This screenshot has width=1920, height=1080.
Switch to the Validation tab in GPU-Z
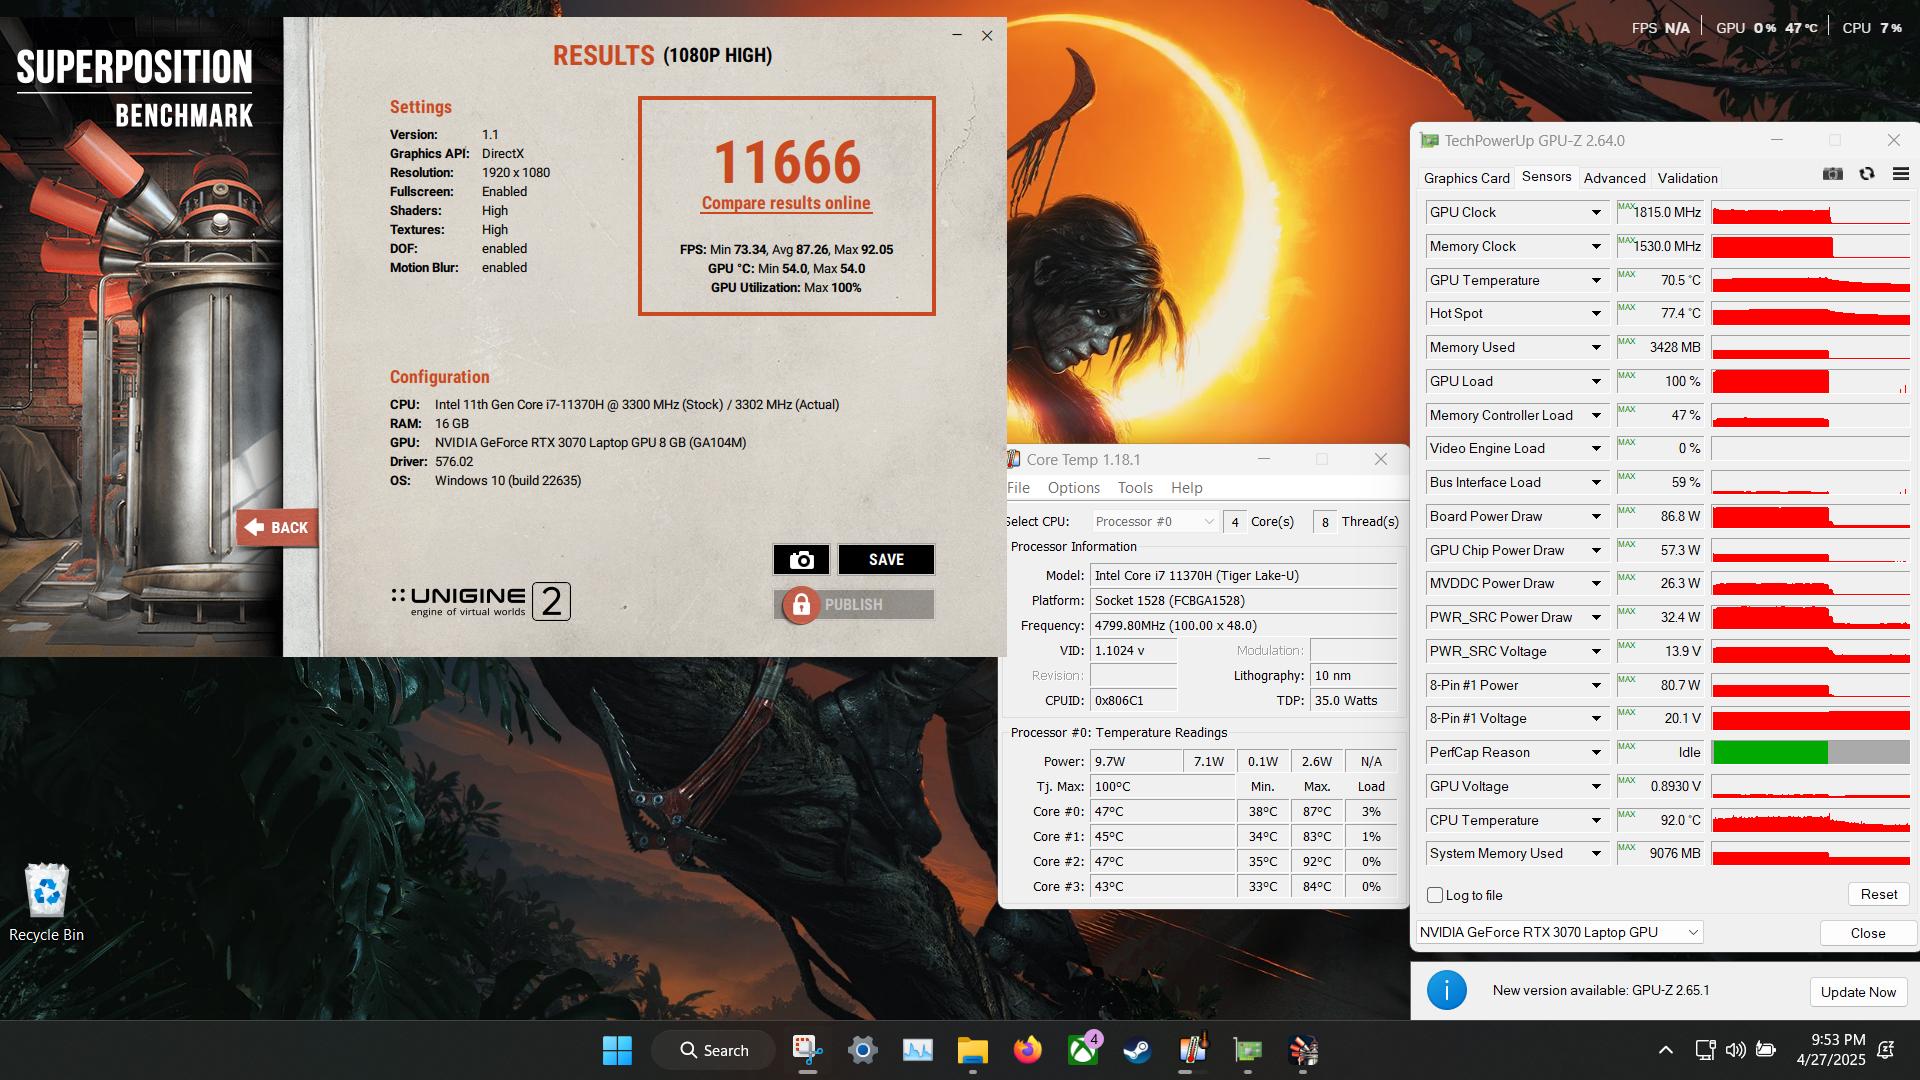pos(1687,178)
